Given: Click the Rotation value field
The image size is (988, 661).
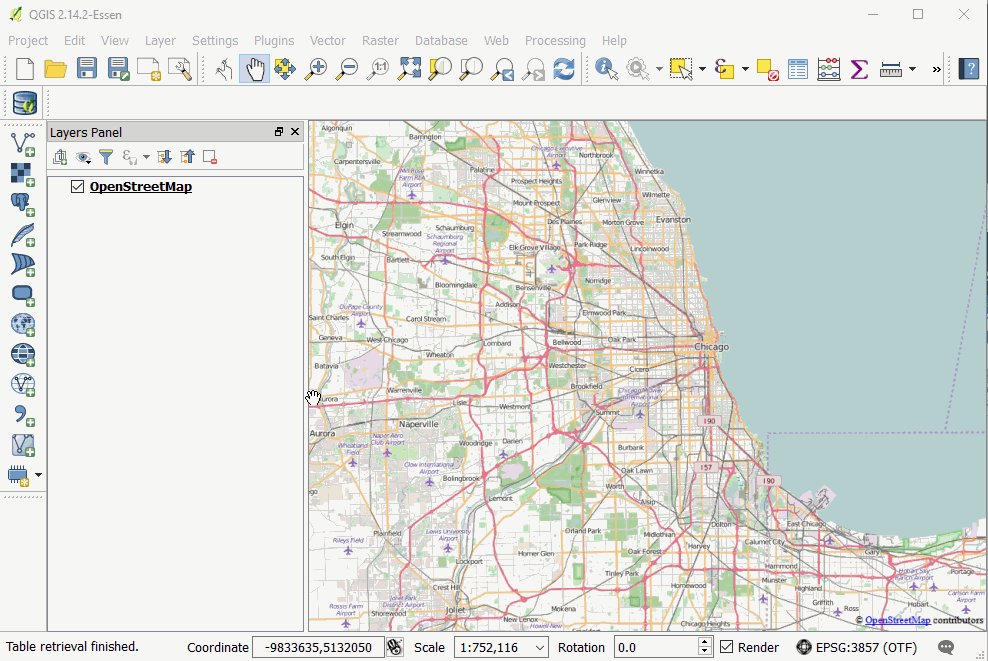Looking at the screenshot, I should [656, 647].
